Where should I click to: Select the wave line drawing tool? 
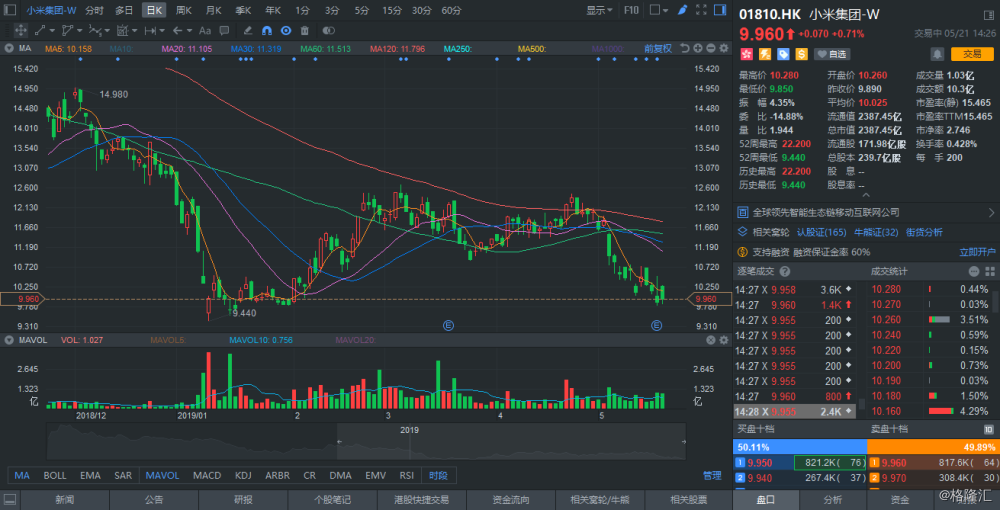click(96, 30)
